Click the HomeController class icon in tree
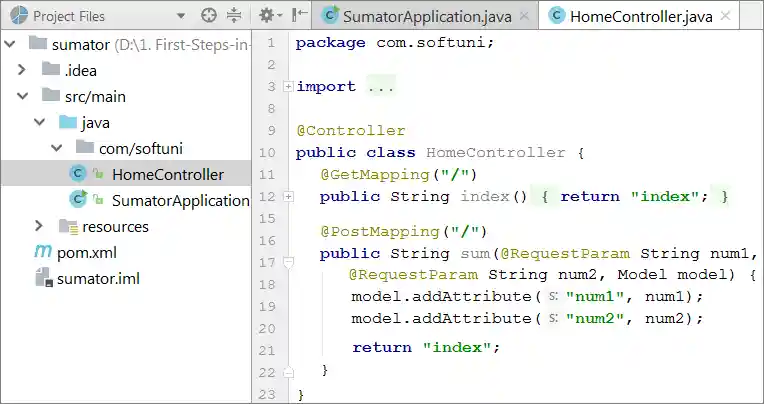Image resolution: width=764 pixels, height=404 pixels. coord(78,174)
